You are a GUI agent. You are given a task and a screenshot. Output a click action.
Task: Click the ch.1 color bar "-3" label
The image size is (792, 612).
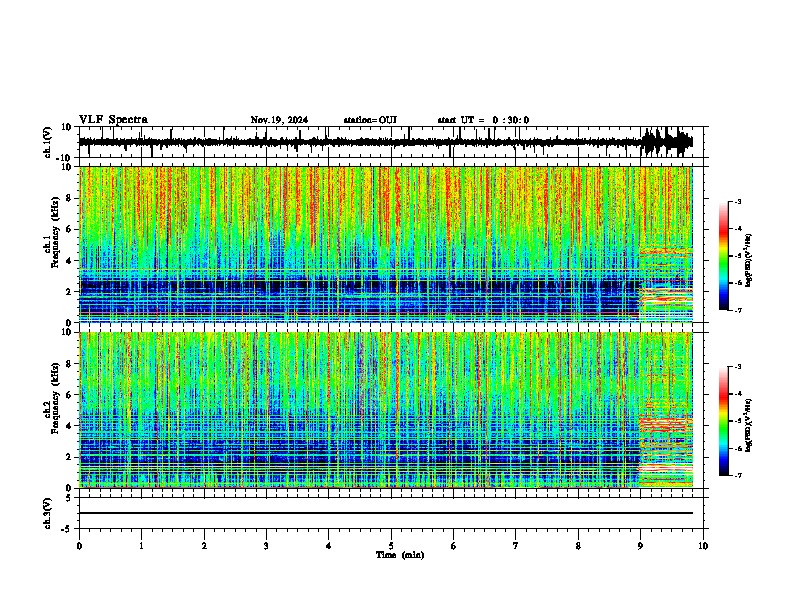pyautogui.click(x=737, y=201)
